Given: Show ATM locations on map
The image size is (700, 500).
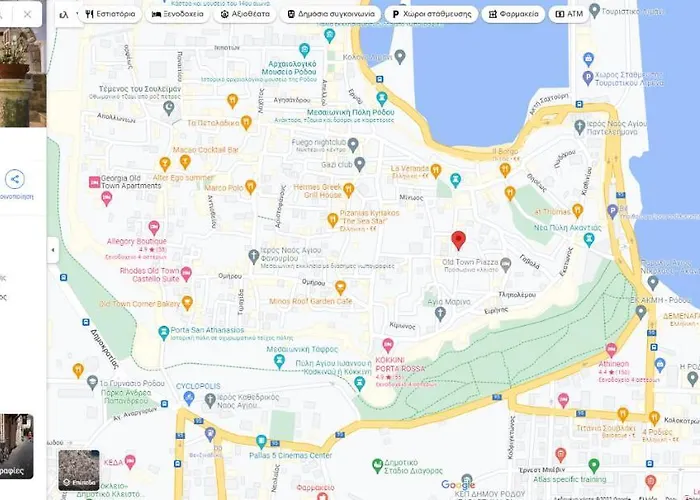Looking at the screenshot, I should tap(568, 14).
